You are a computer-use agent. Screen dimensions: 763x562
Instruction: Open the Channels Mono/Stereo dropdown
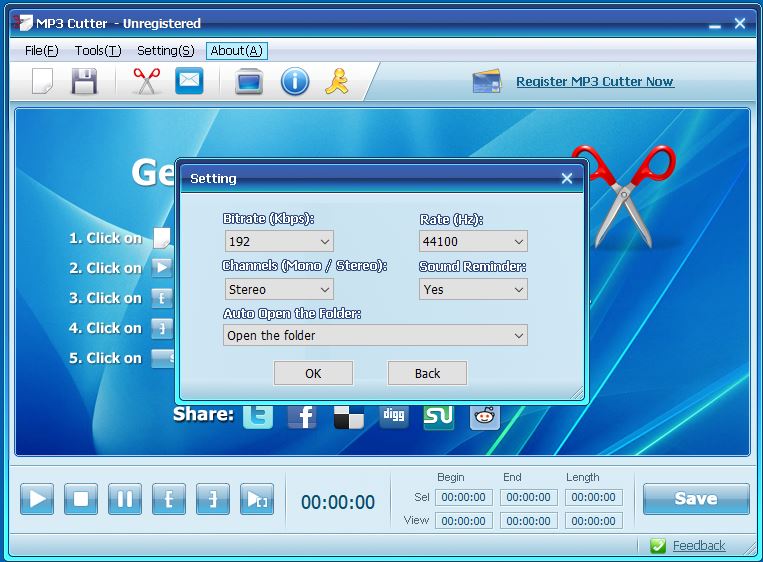279,290
